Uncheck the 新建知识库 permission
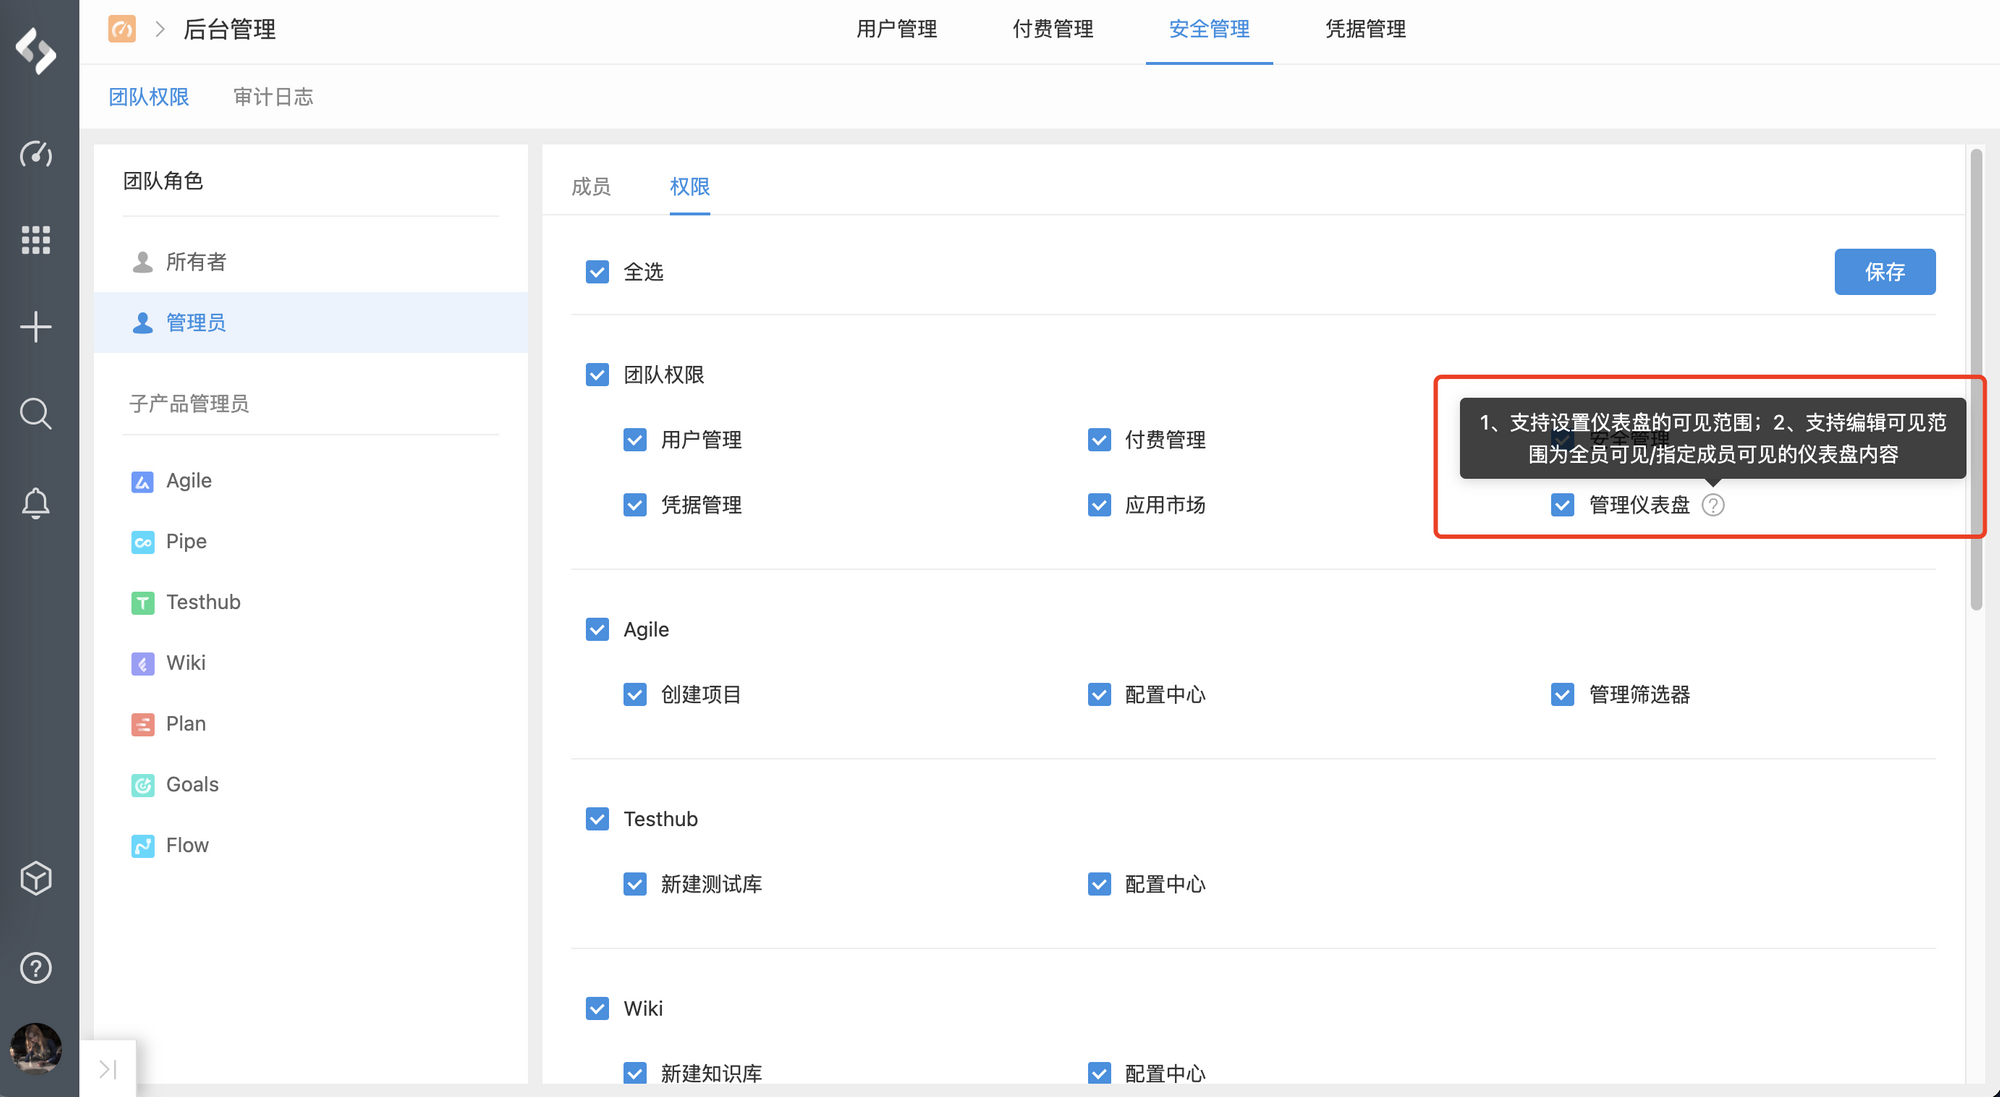This screenshot has width=2000, height=1097. [635, 1073]
